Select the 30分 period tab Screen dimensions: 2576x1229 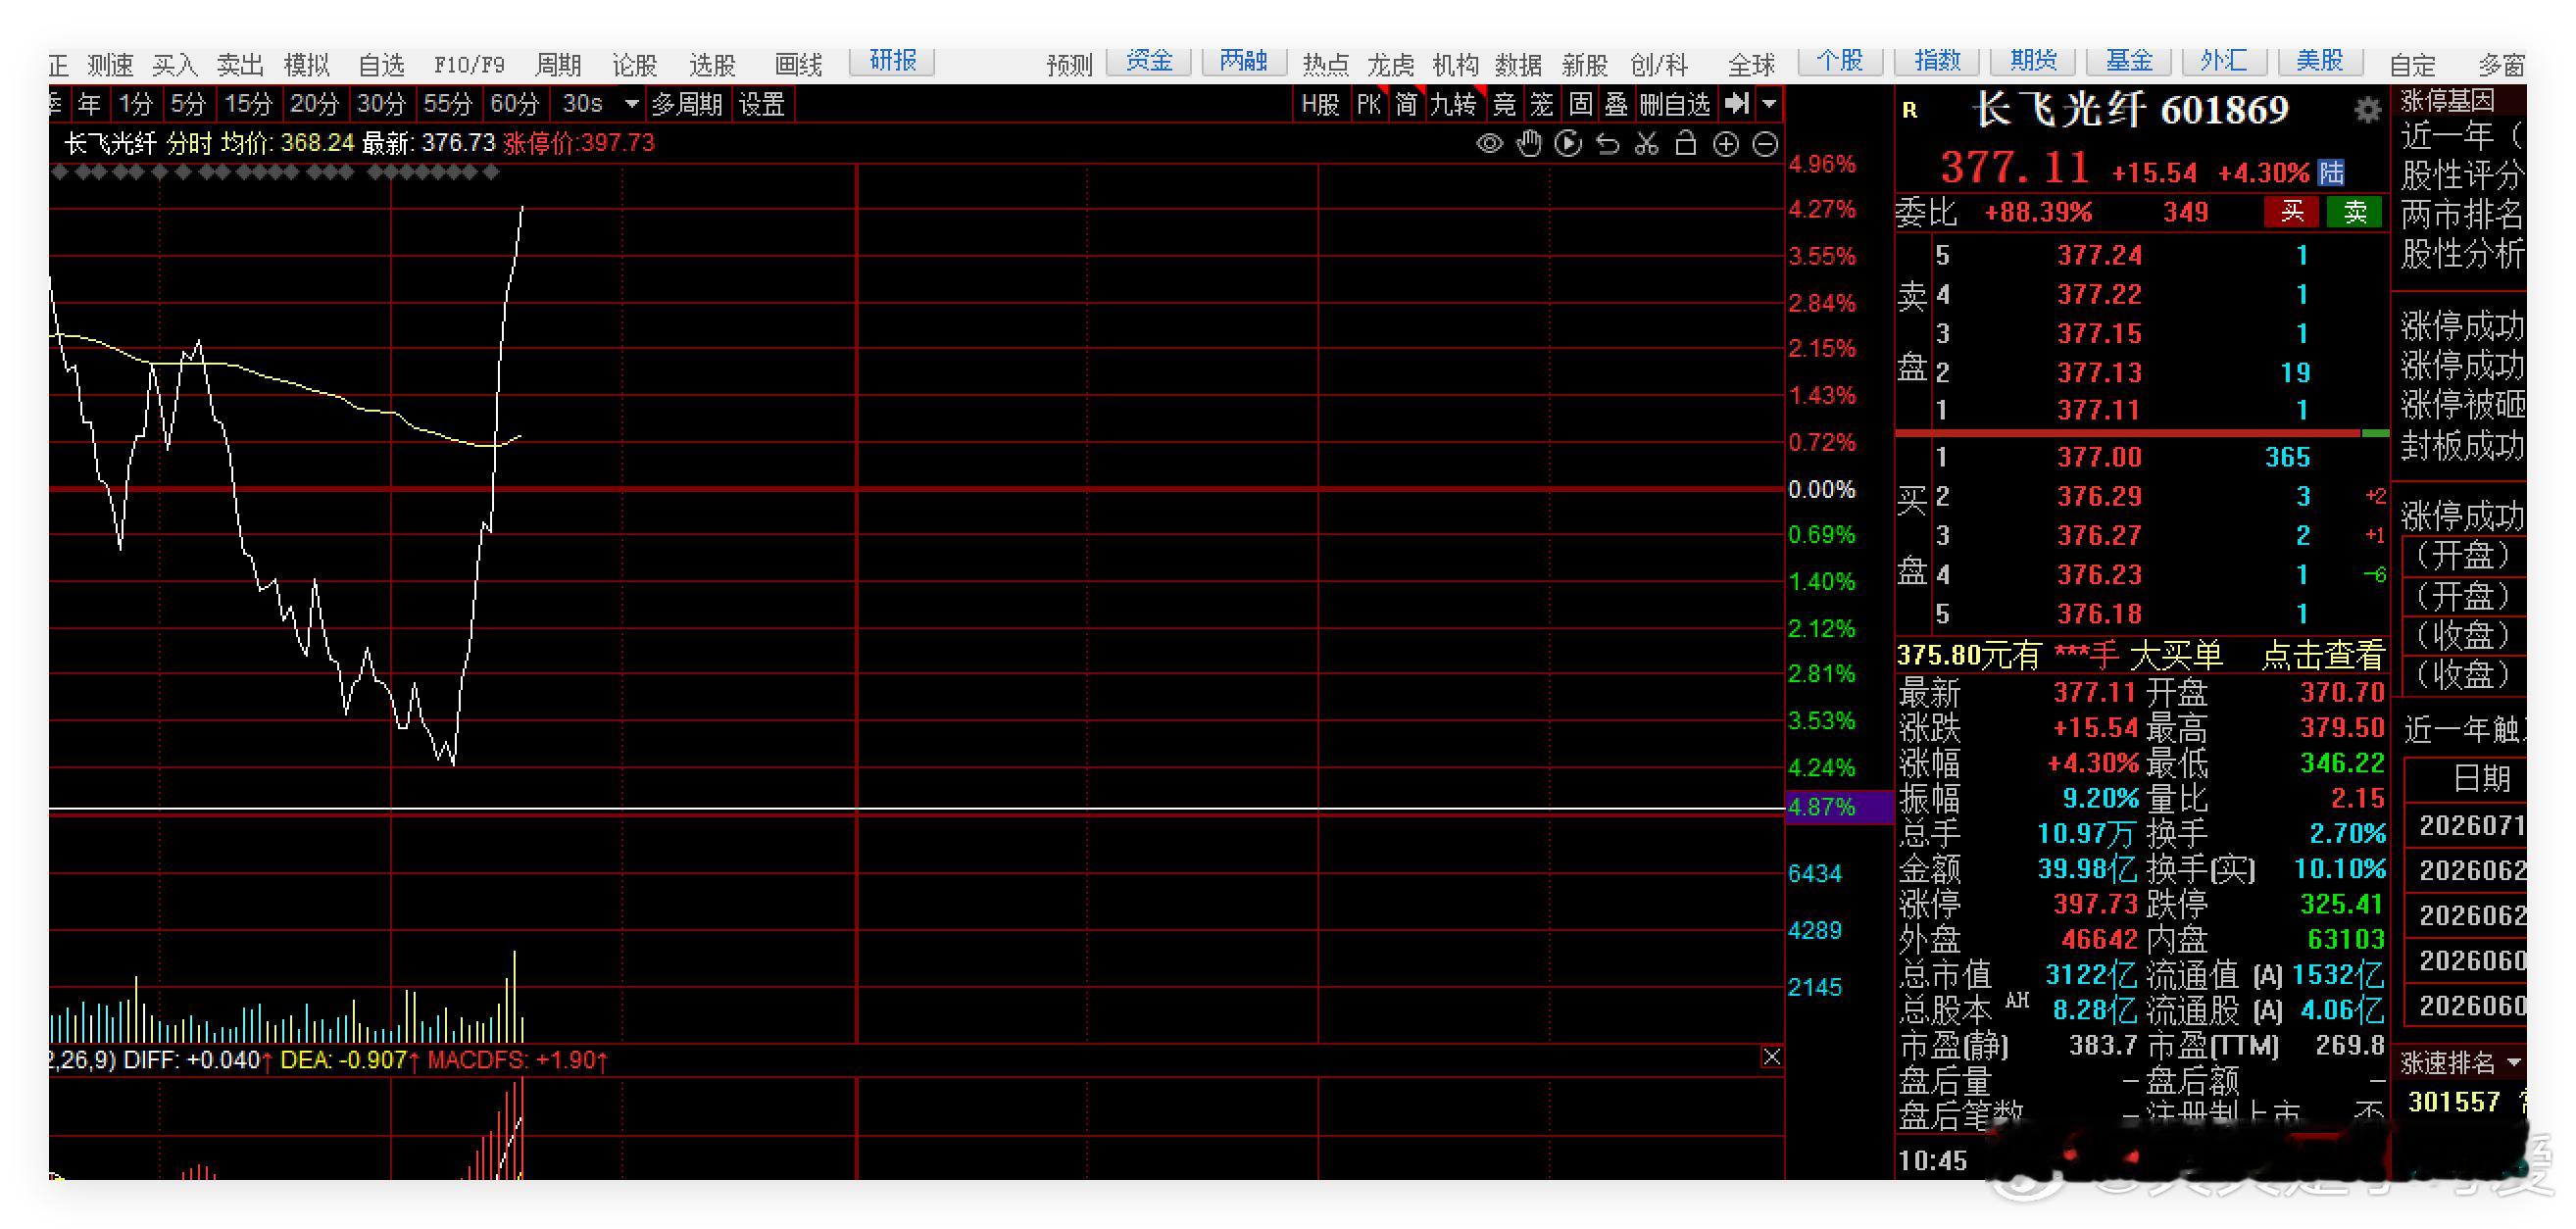381,103
